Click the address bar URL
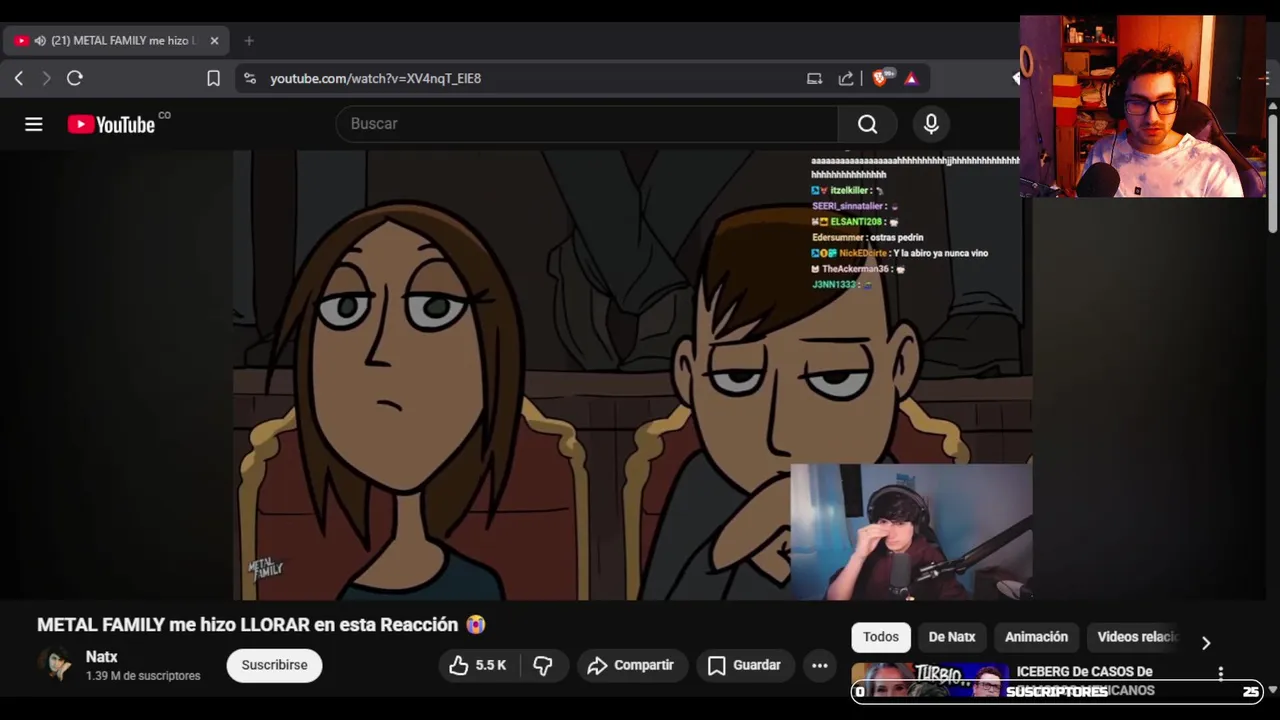The height and width of the screenshot is (720, 1280). pyautogui.click(x=375, y=78)
